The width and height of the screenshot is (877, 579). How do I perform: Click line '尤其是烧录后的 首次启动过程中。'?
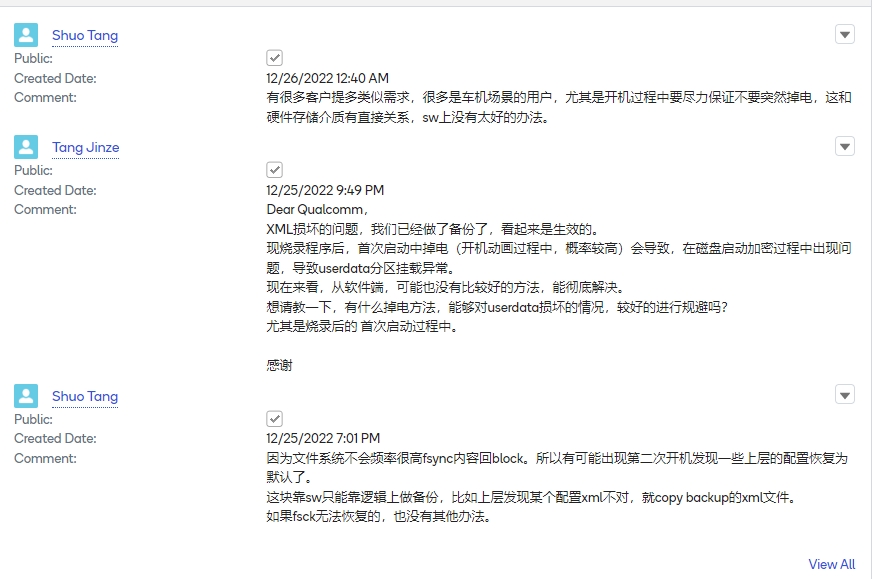tap(362, 326)
